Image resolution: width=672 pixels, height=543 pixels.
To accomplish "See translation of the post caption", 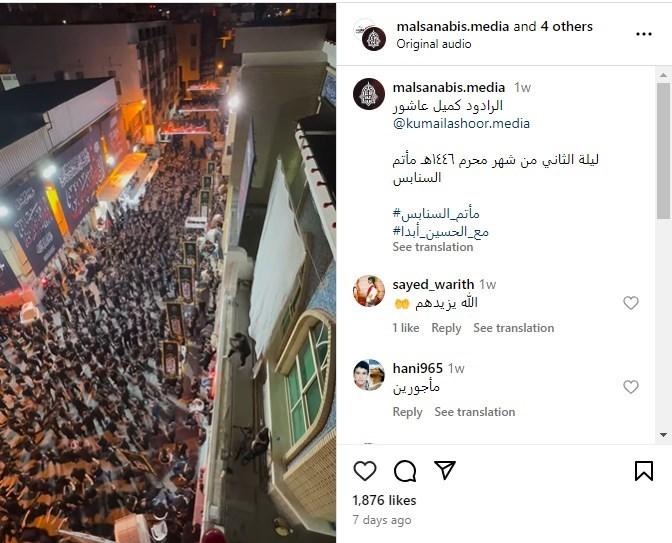I will [x=433, y=247].
